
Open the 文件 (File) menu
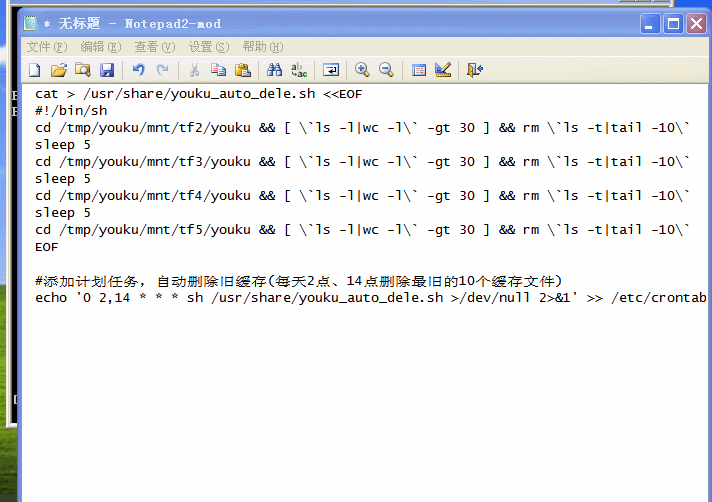(47, 47)
